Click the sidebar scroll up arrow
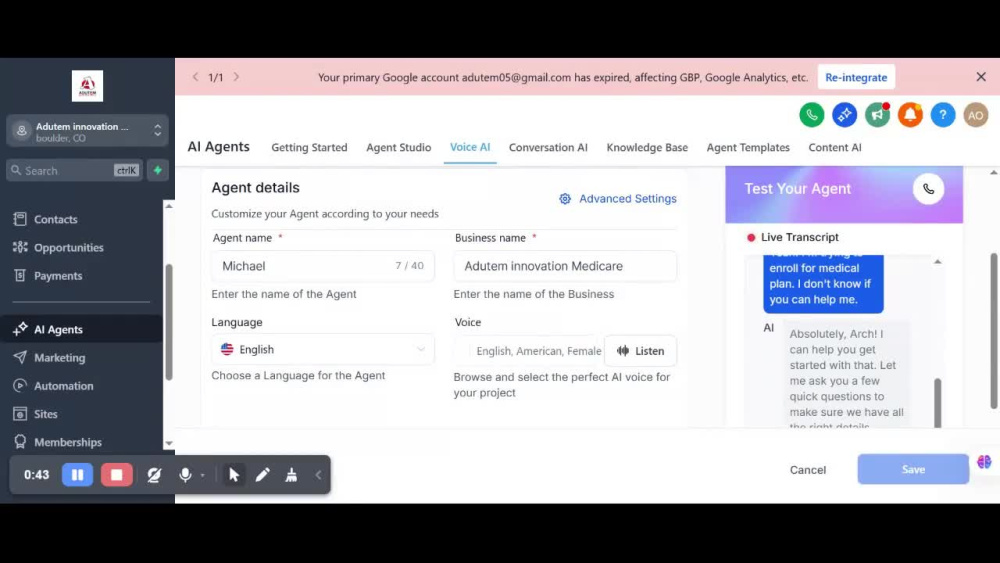The height and width of the screenshot is (563, 1000). point(169,206)
